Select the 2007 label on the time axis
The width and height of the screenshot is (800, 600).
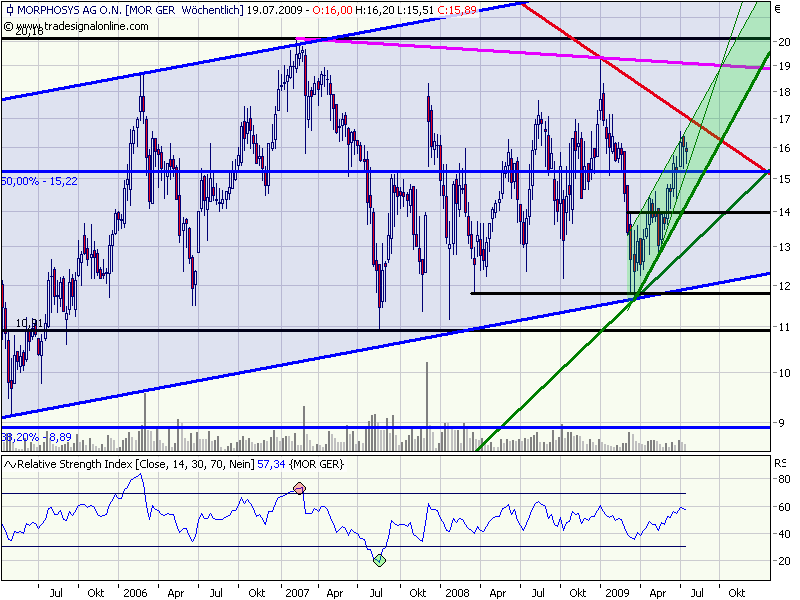click(296, 591)
